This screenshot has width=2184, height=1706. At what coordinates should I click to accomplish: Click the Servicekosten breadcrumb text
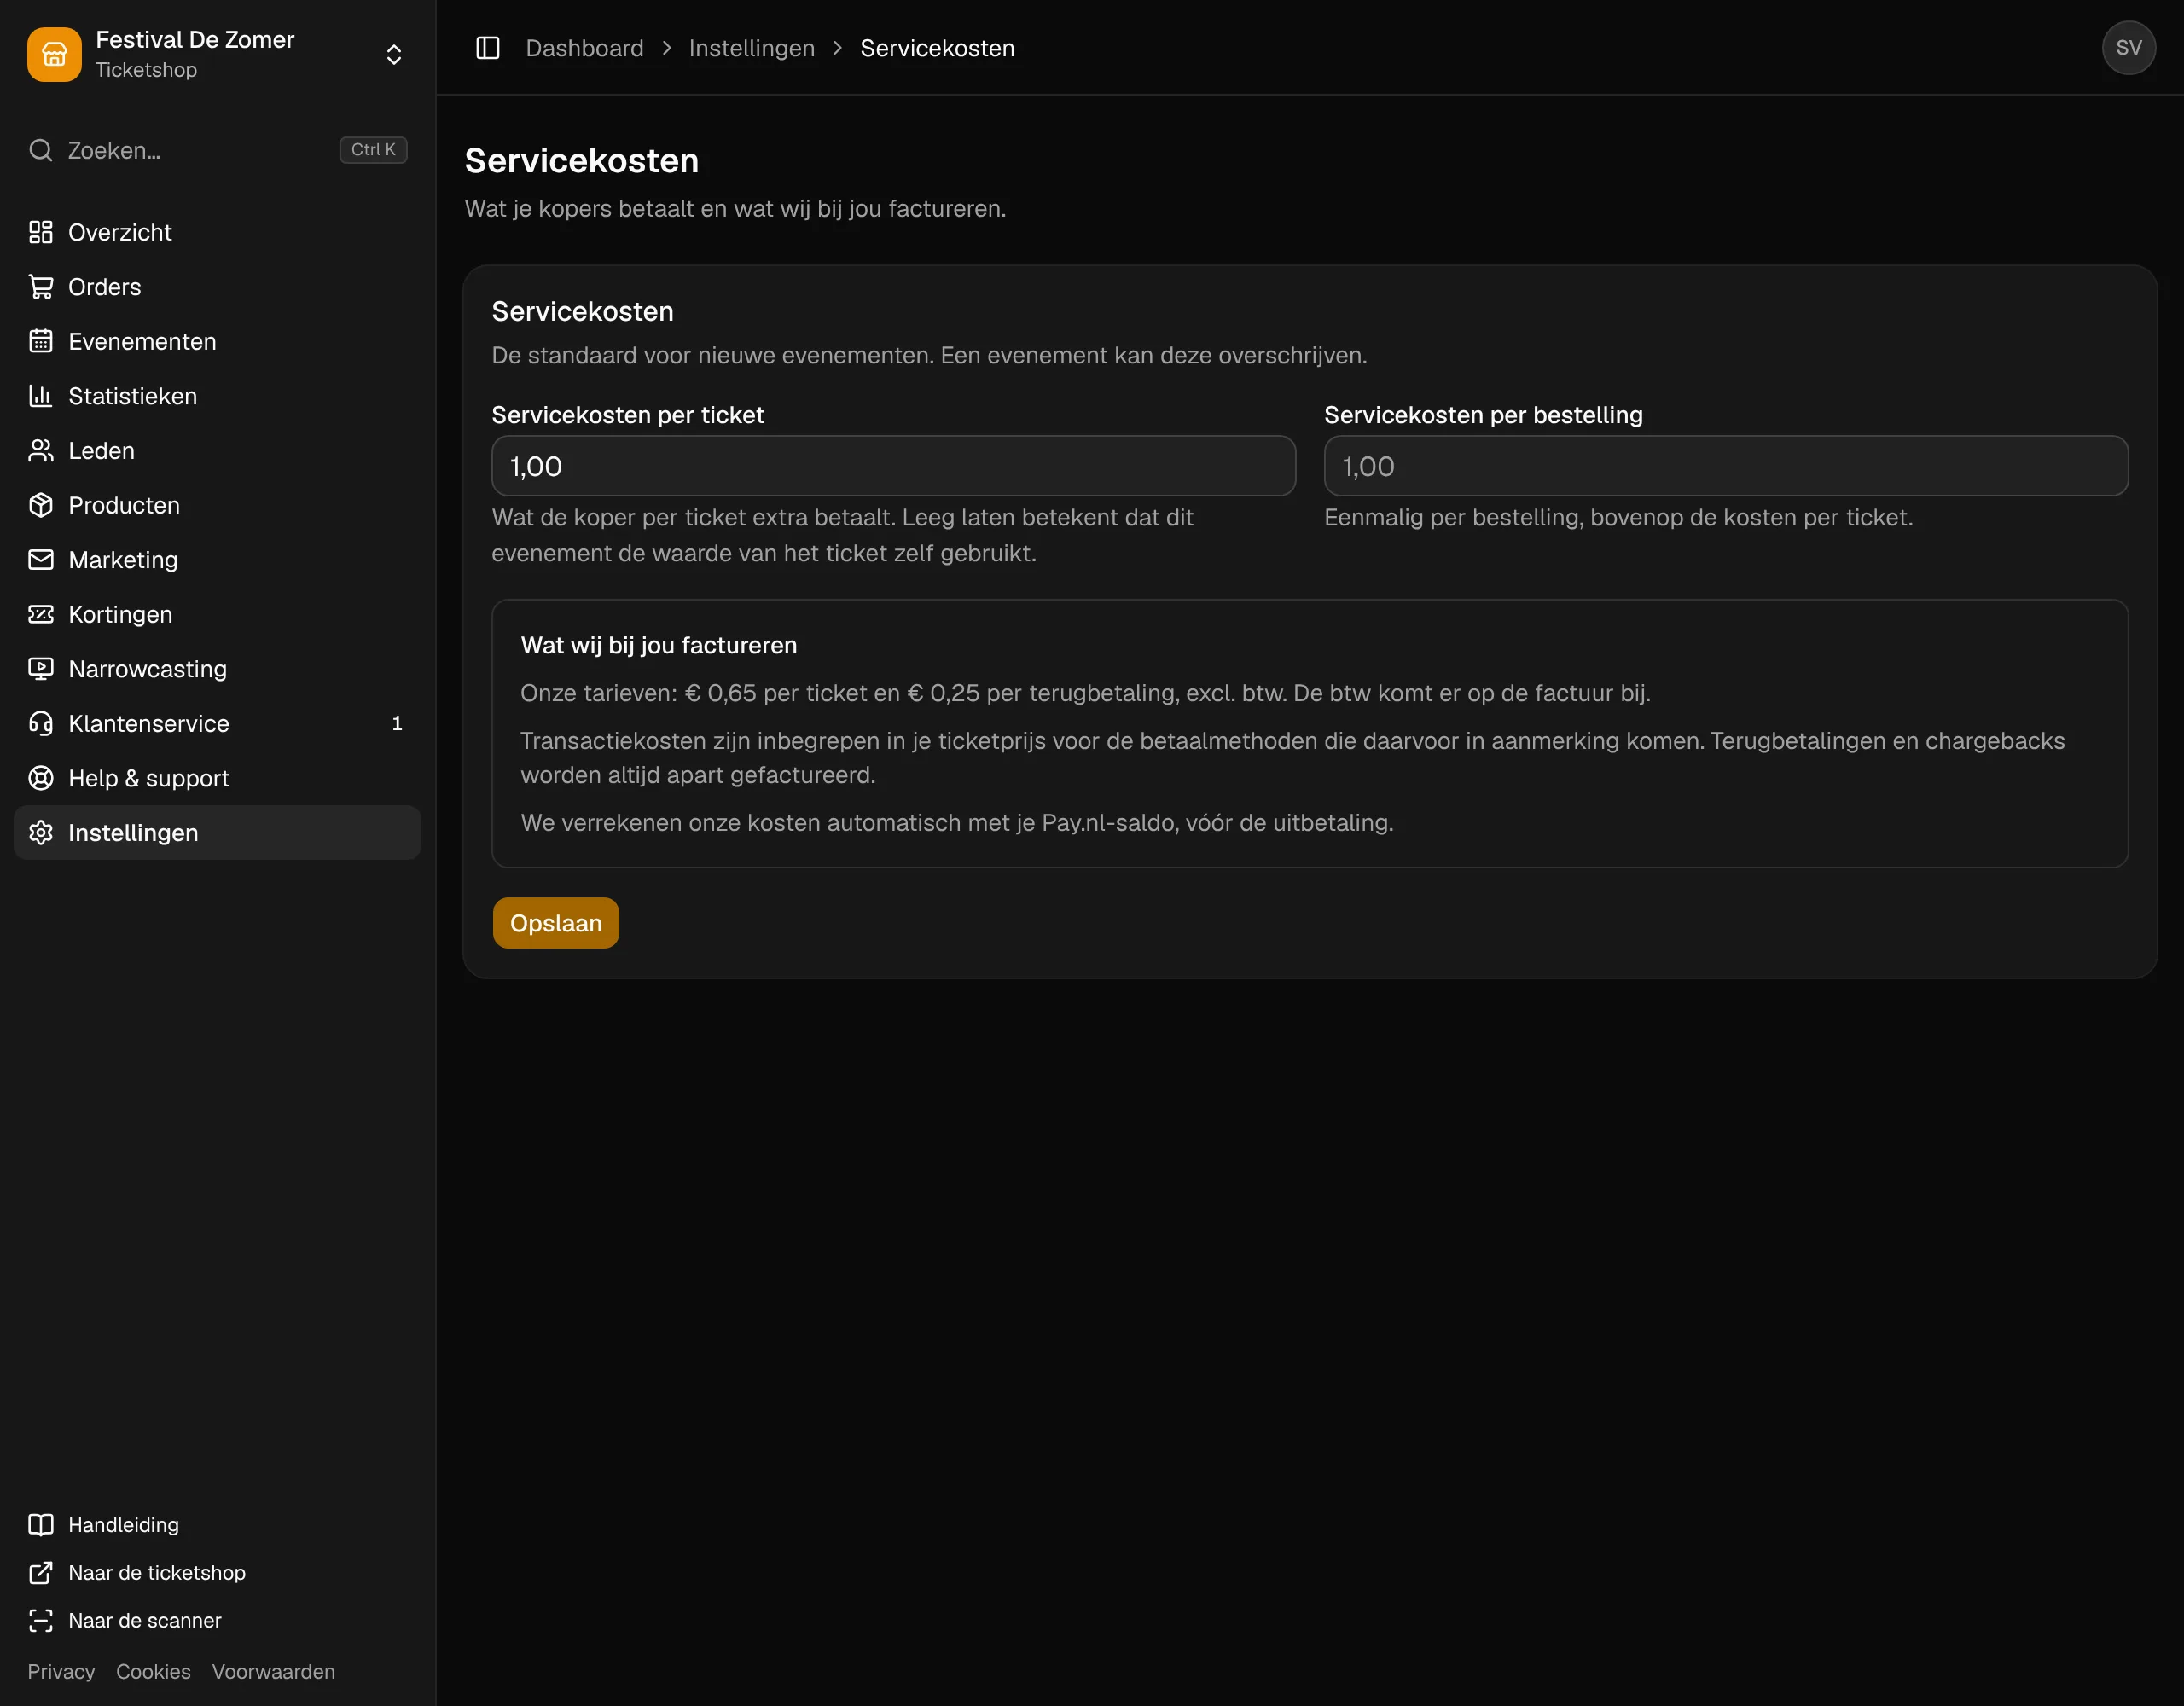937,48
